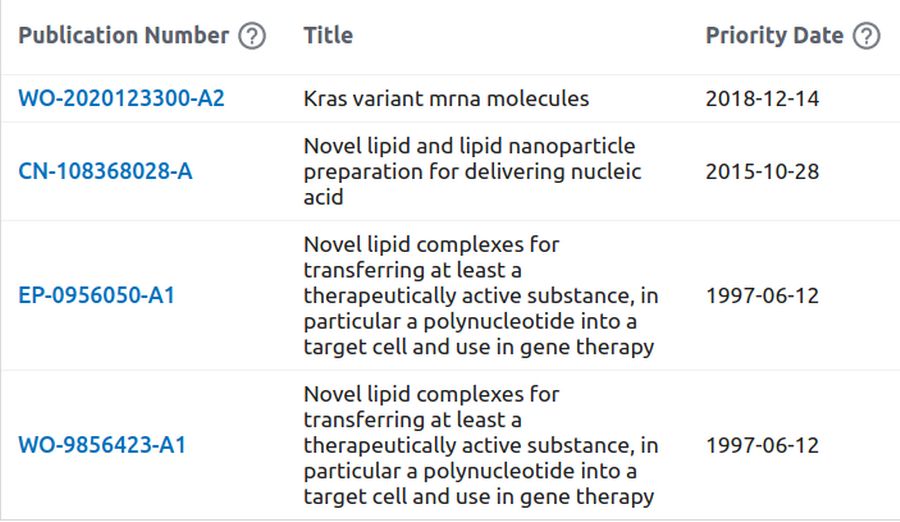Click the Priority Date column header
The height and width of the screenshot is (522, 900).
click(x=774, y=36)
